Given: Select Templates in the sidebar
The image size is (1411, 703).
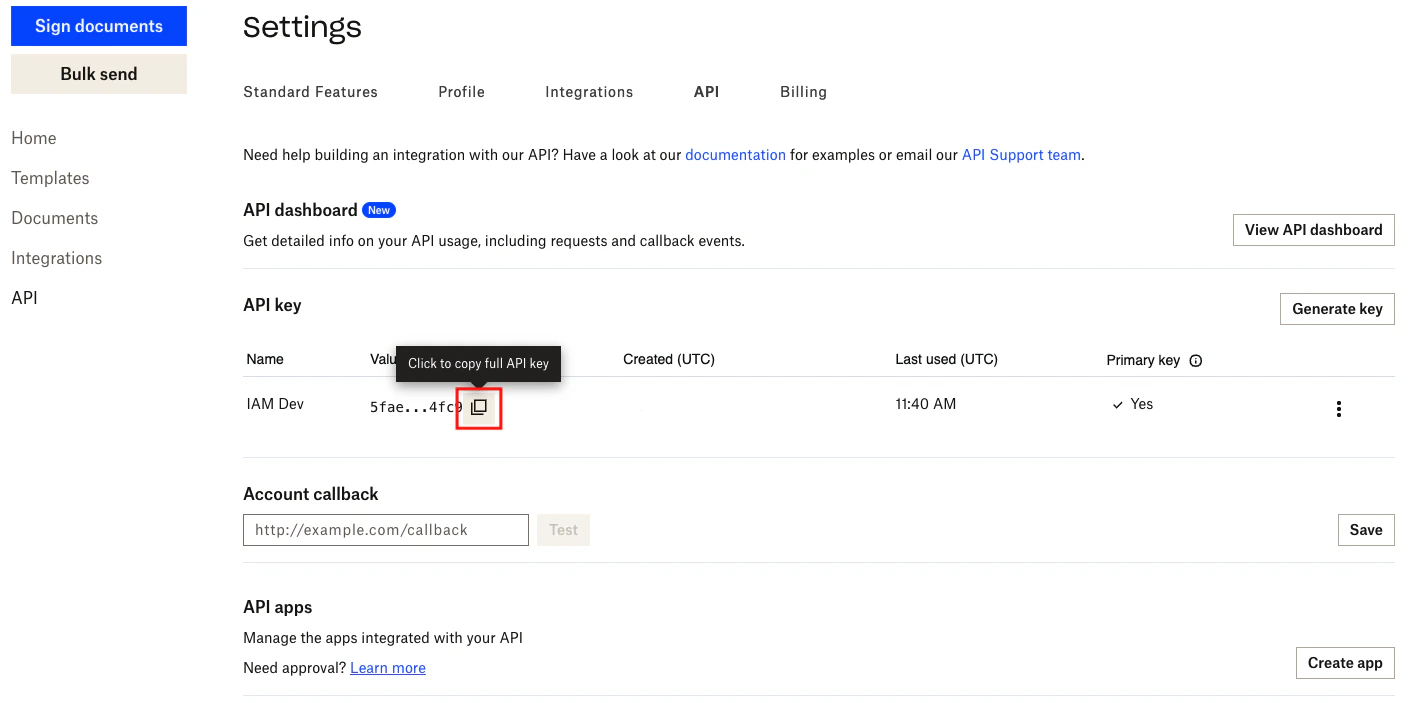Looking at the screenshot, I should (50, 177).
